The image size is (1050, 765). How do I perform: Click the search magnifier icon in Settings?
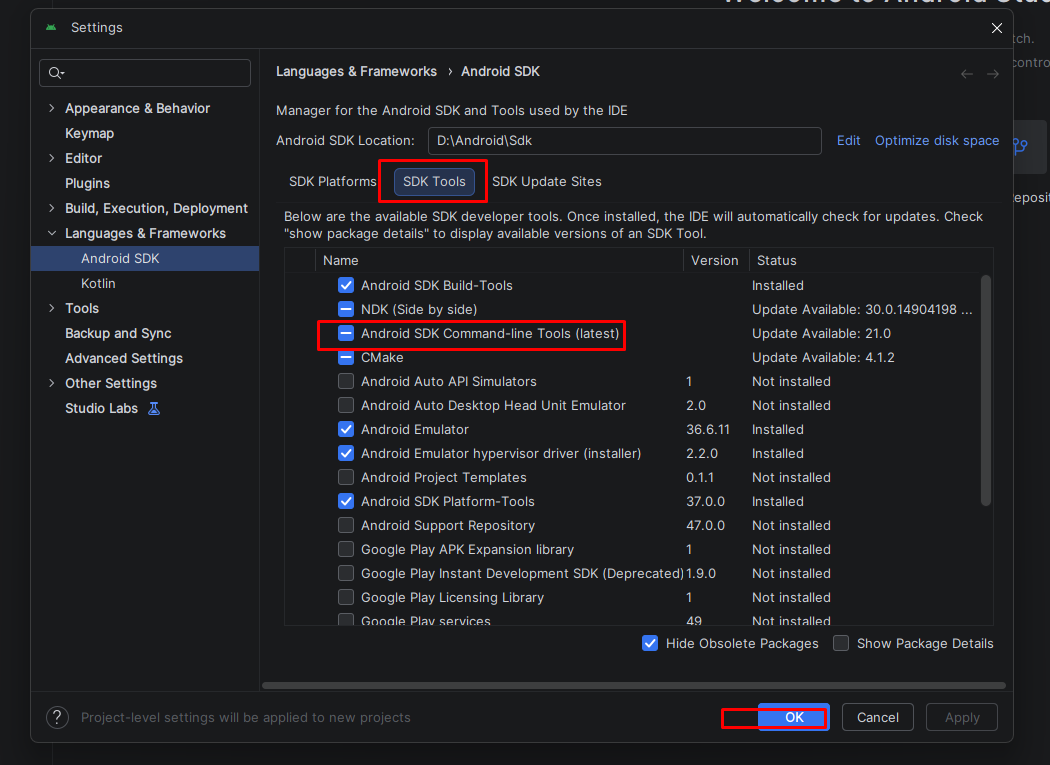[x=56, y=73]
